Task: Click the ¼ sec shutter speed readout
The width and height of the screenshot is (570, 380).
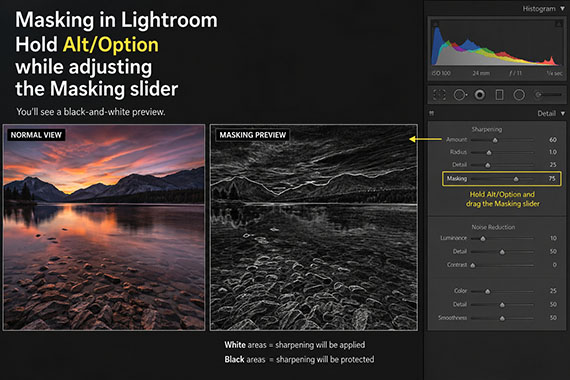Action: (x=554, y=73)
